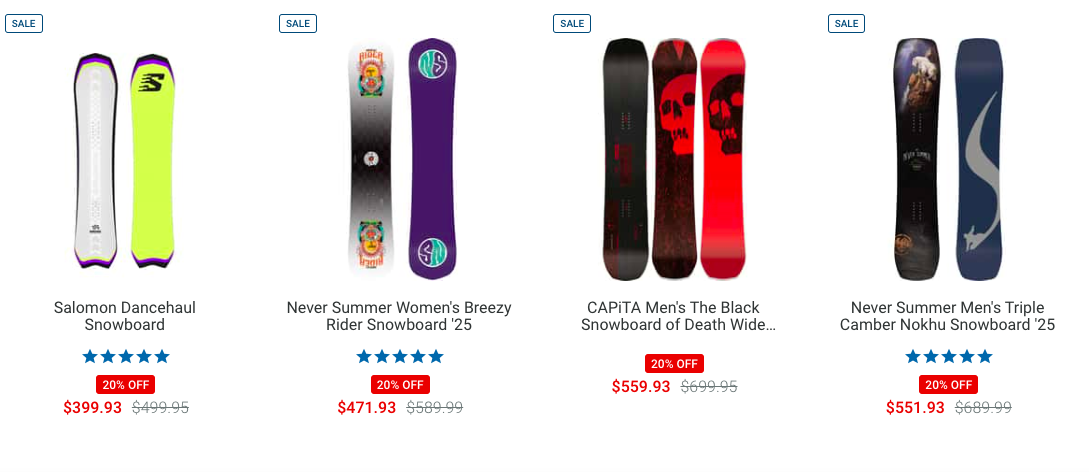
Task: Click the Never Summer Women's Breezy Rider title
Action: click(x=399, y=316)
